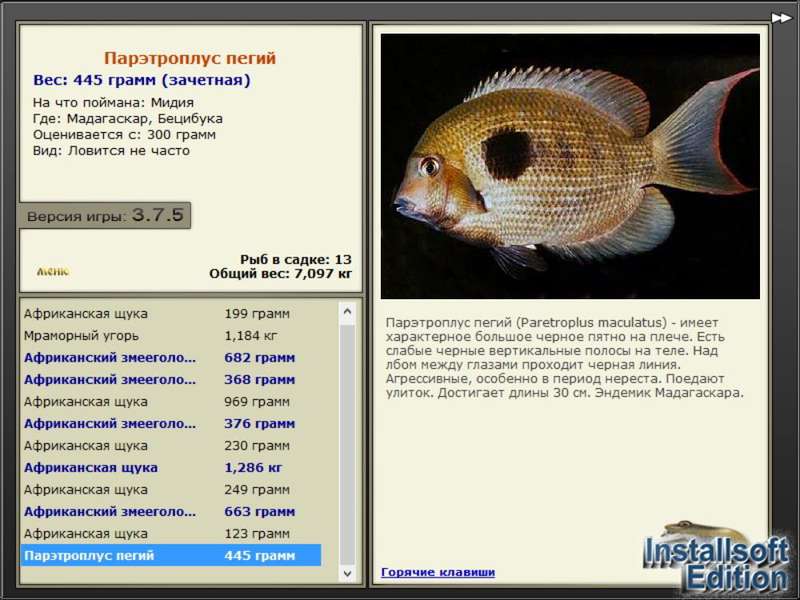Click the Вид: Ловится не часто line
Image resolution: width=800 pixels, height=600 pixels.
point(111,151)
